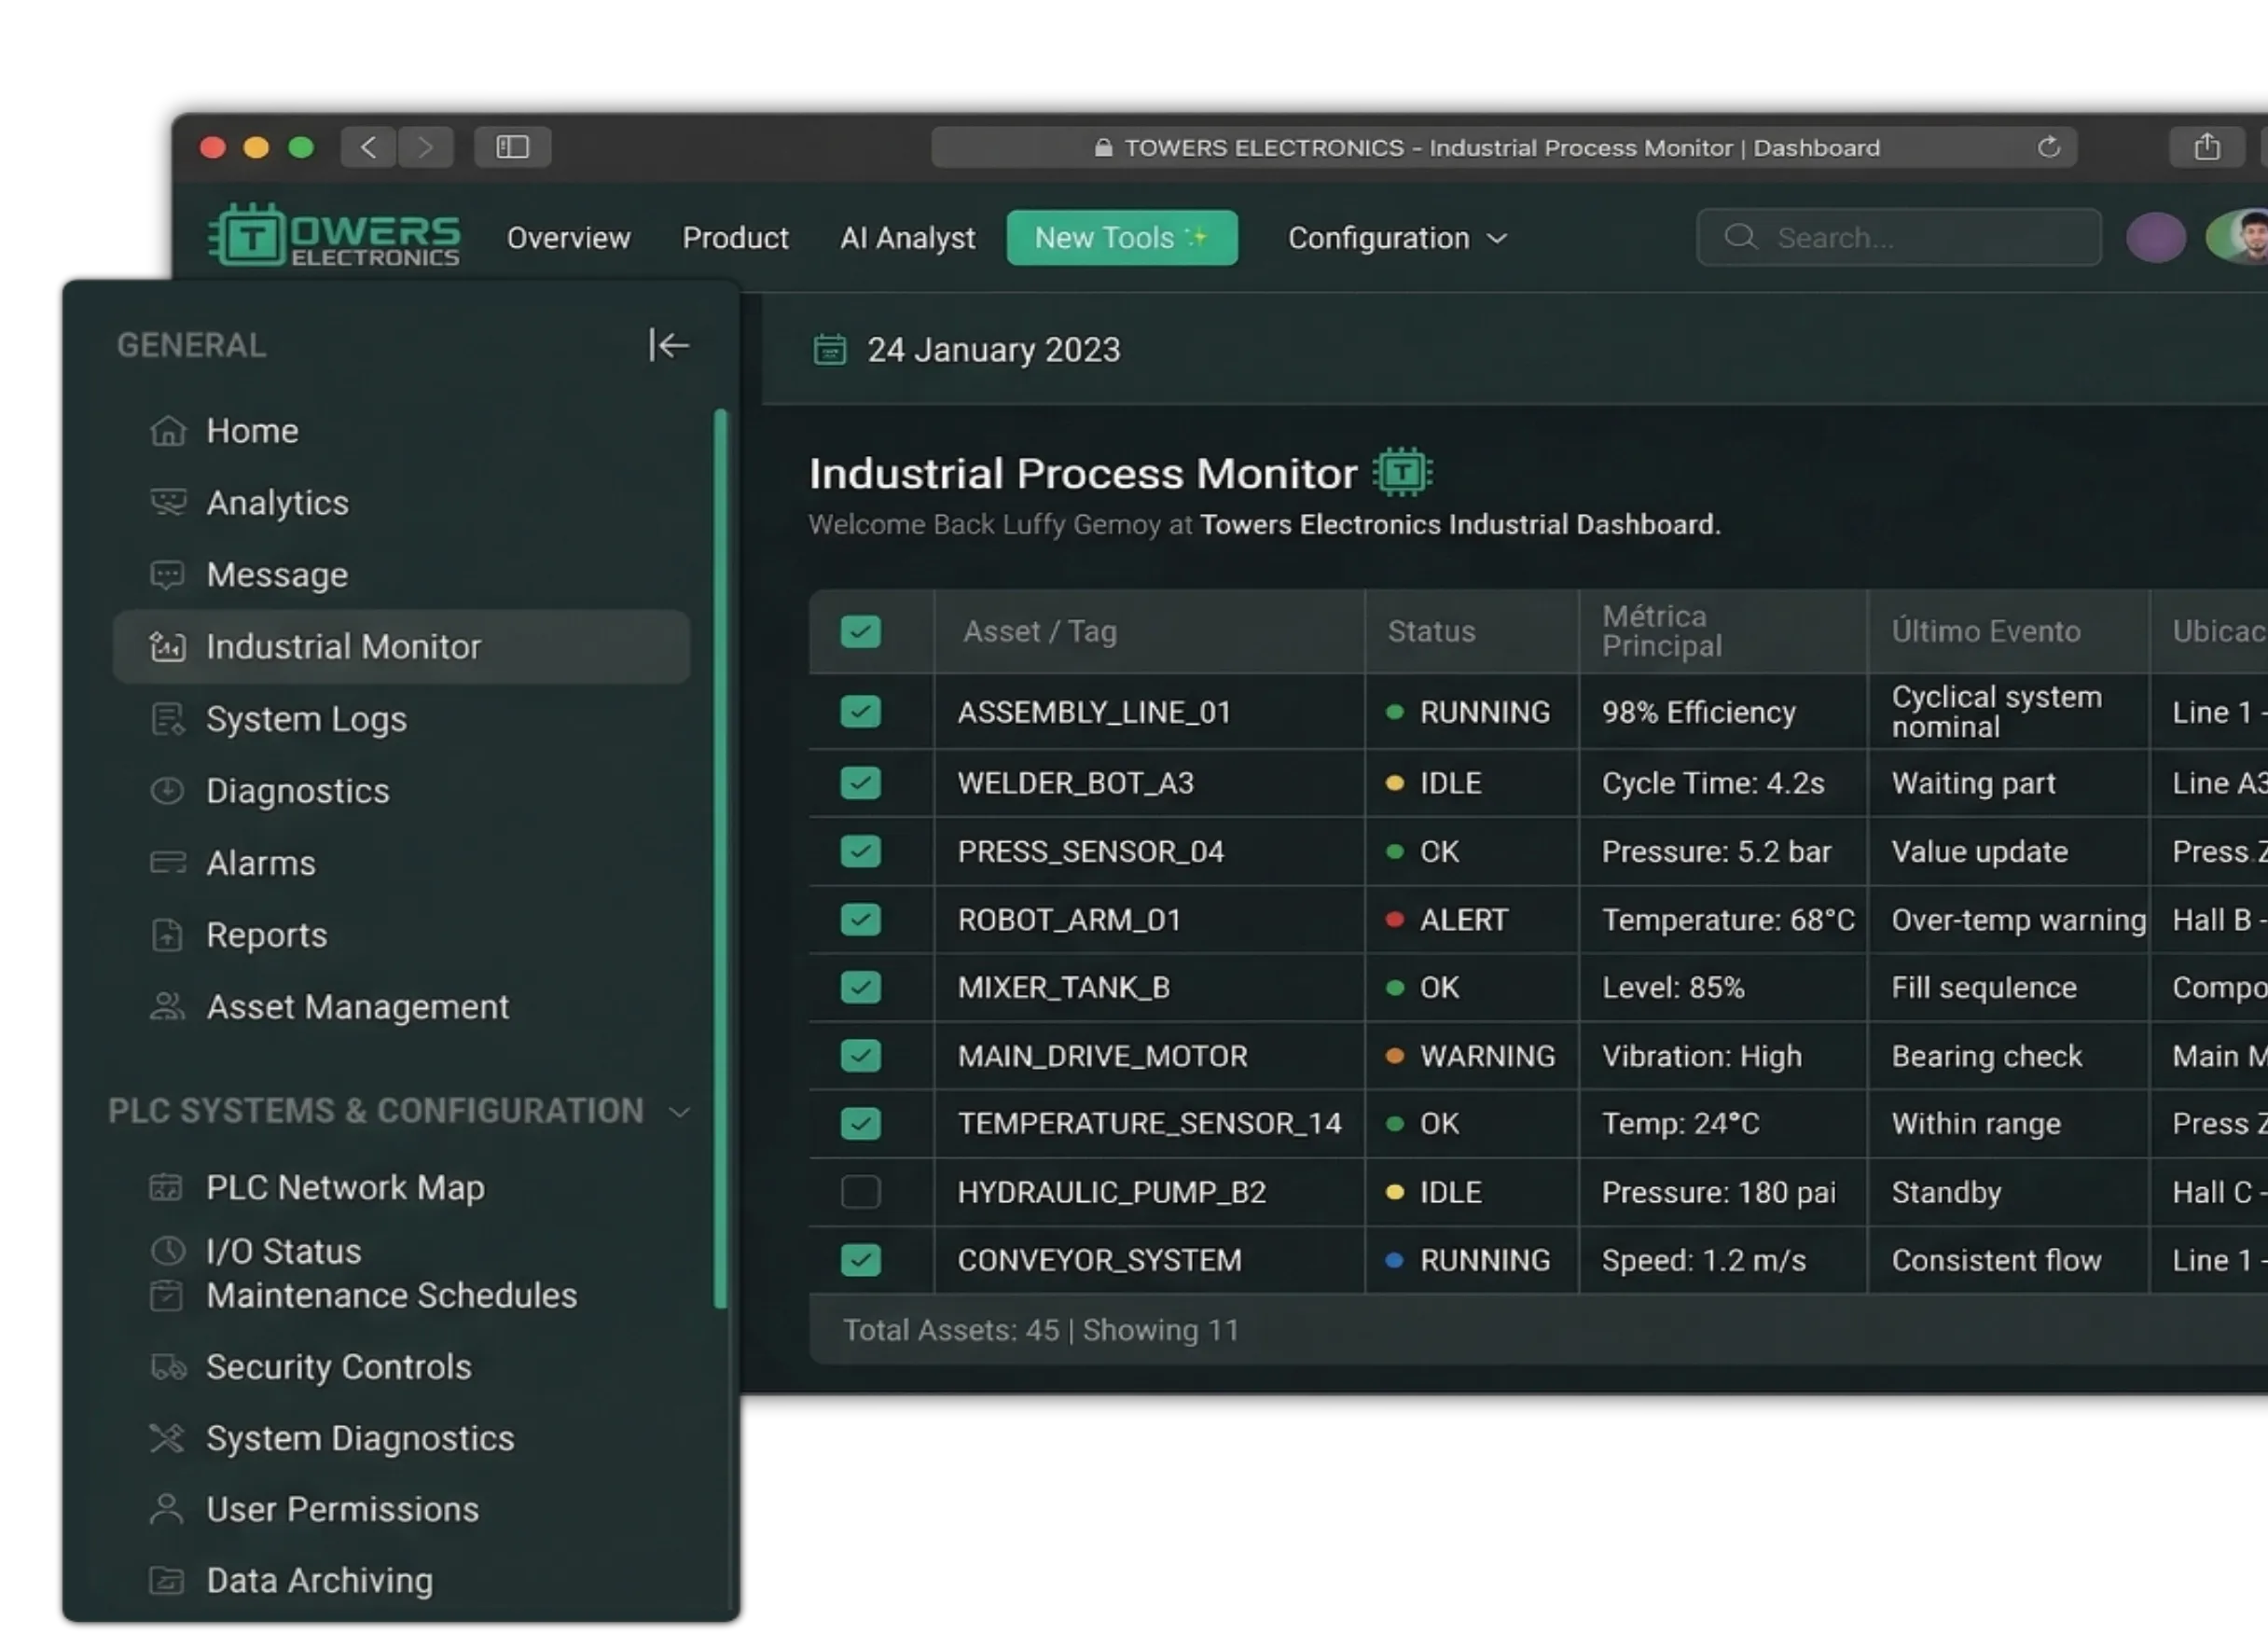
Task: Open the Home section in sidebar
Action: (x=252, y=430)
